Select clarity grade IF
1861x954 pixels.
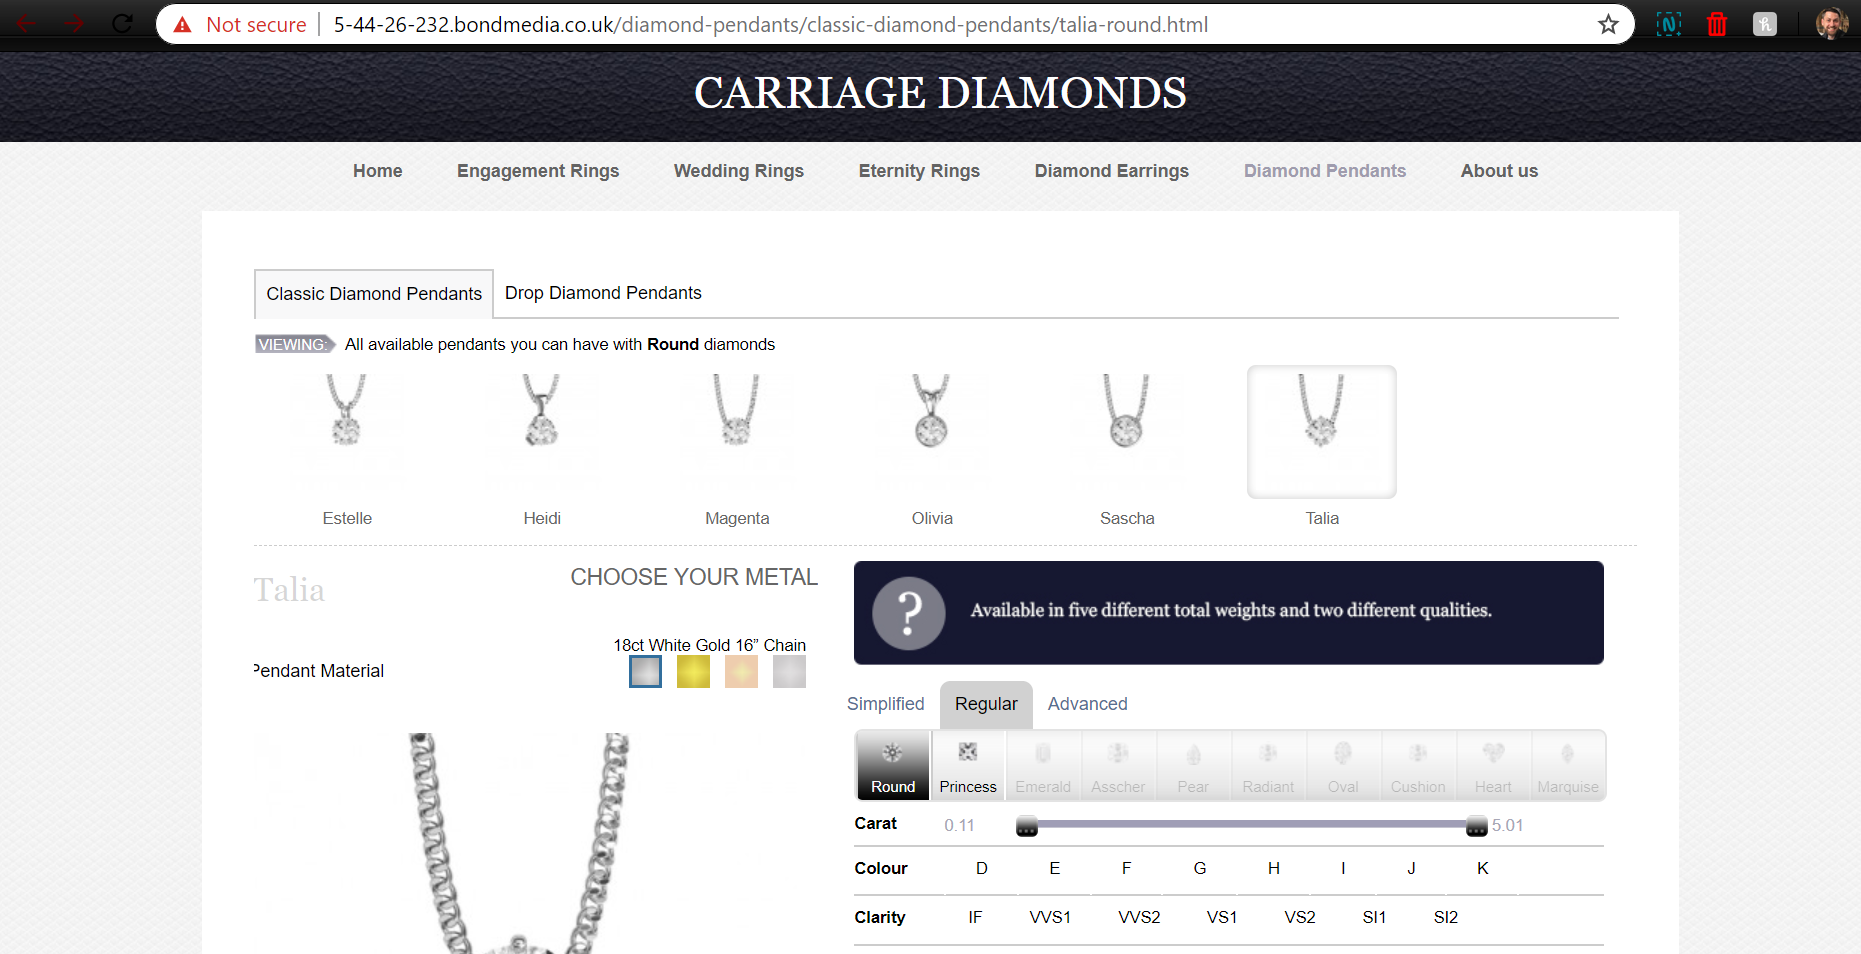pyautogui.click(x=975, y=918)
